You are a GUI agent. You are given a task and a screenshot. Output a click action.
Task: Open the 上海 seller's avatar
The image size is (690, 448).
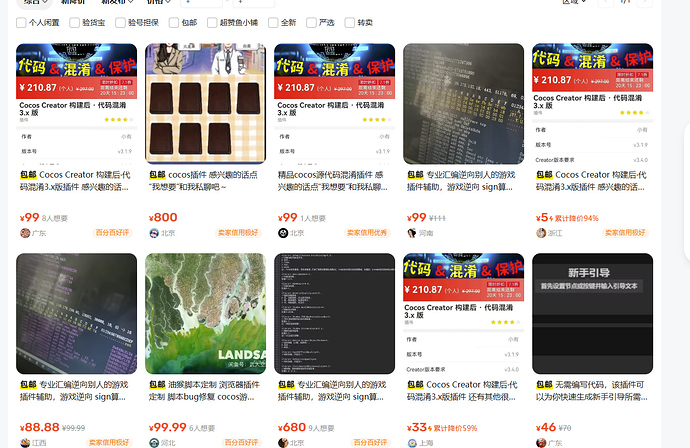[412, 443]
